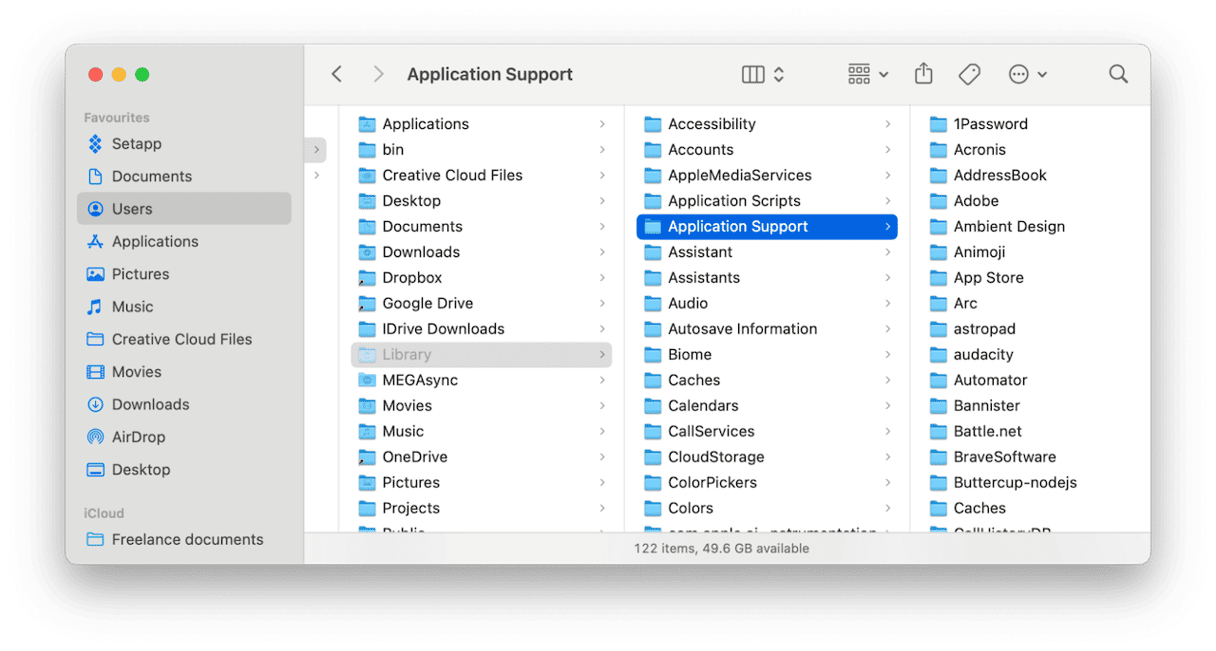Open Finder search magnifier
The image size is (1216, 651).
click(1118, 74)
